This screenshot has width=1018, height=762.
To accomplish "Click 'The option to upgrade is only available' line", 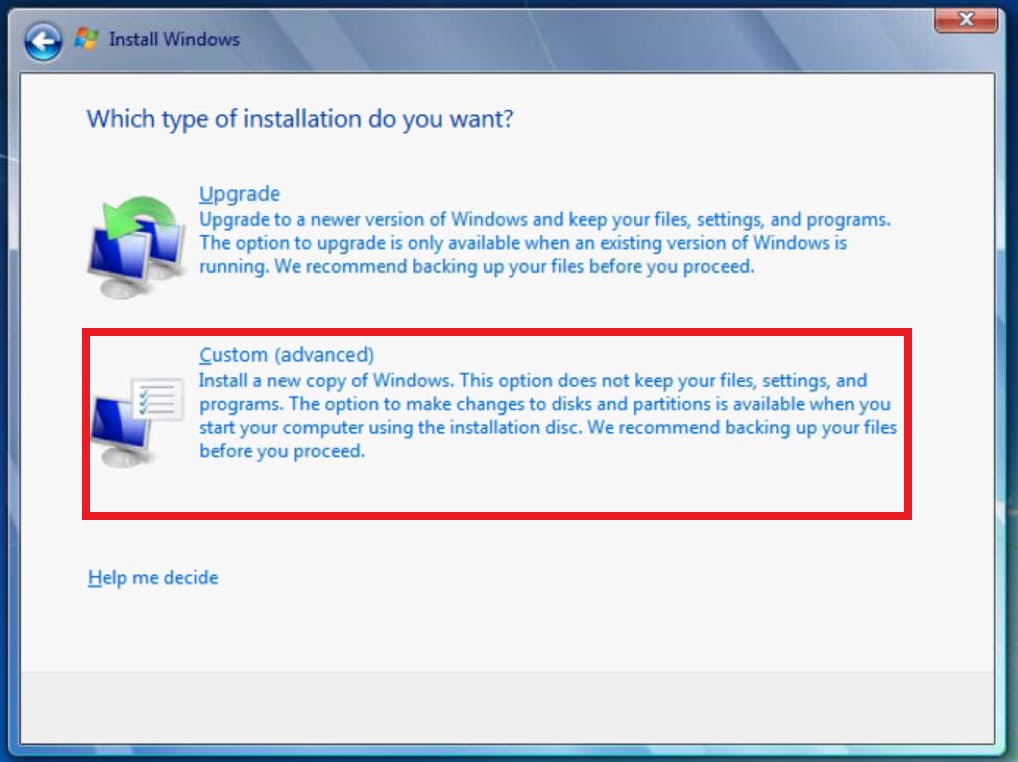I will pyautogui.click(x=523, y=243).
